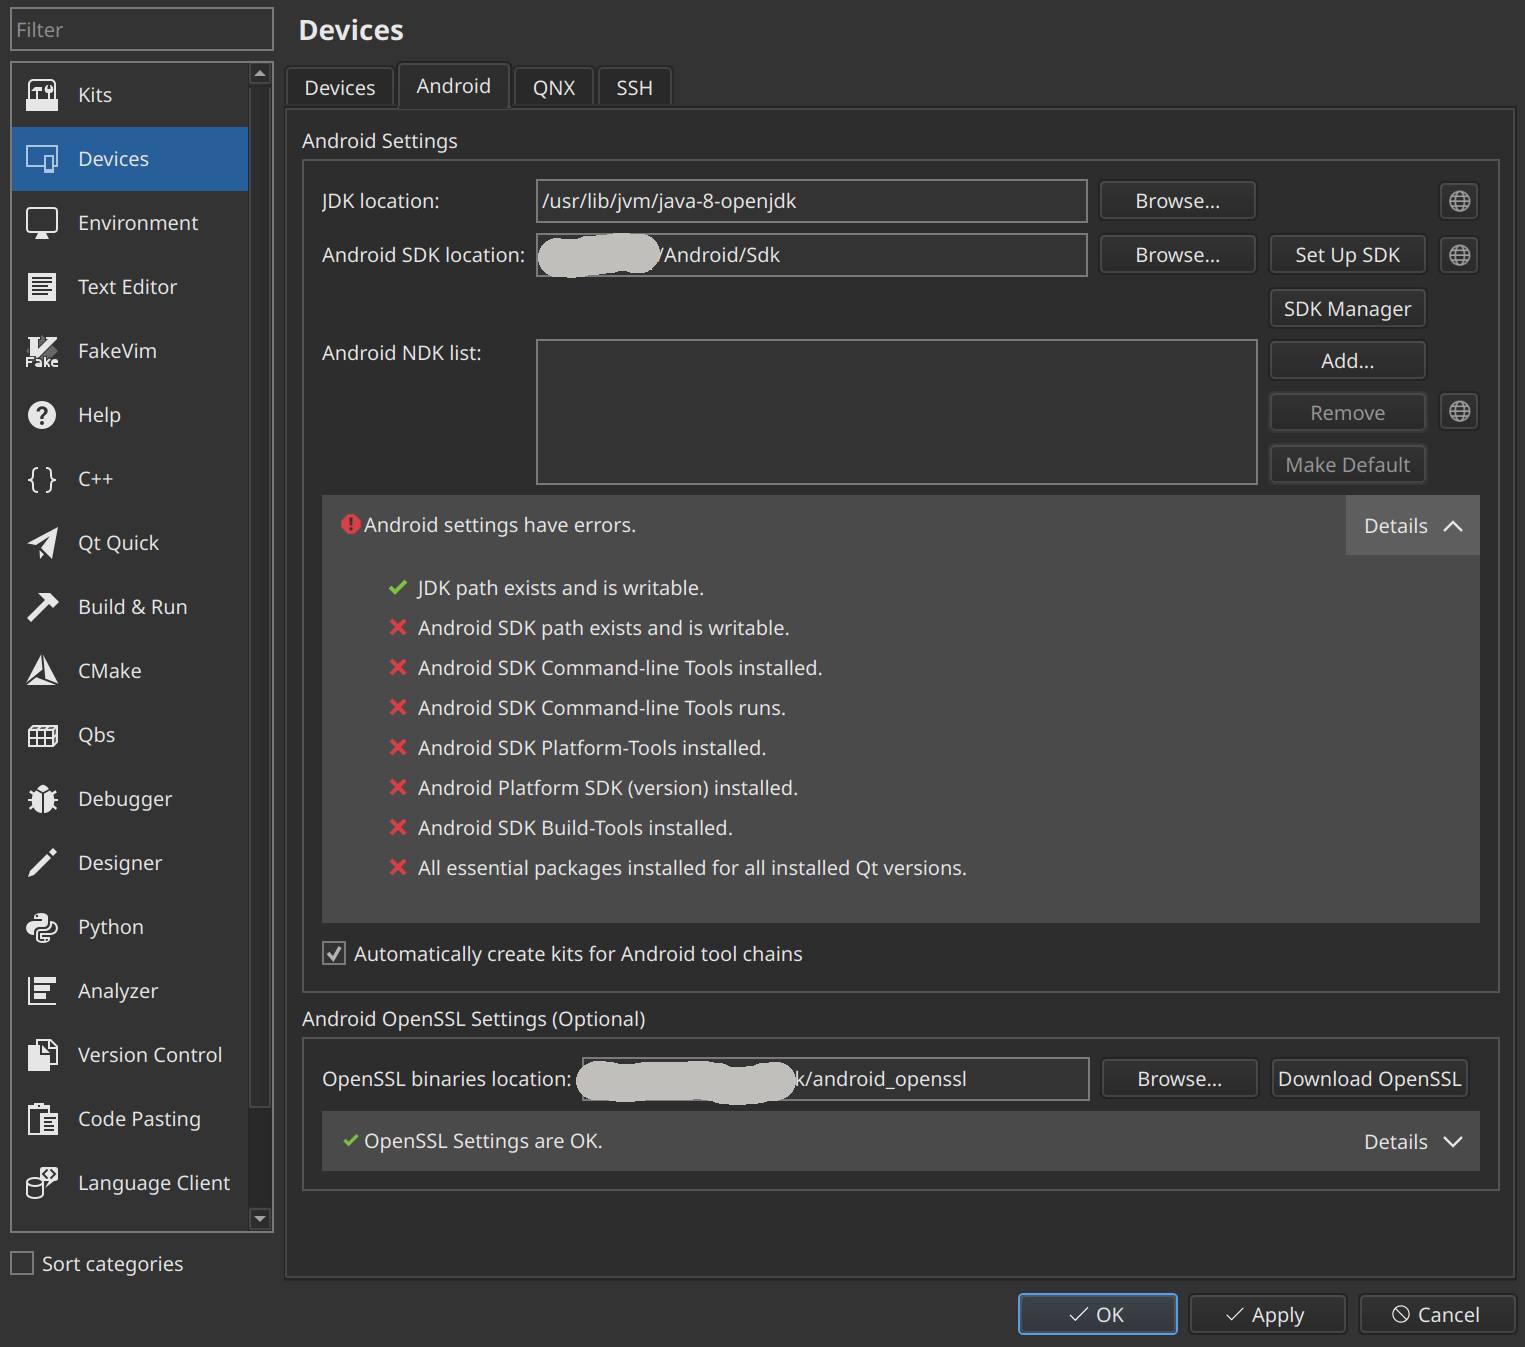Edit the OpenSSL binaries location field
Viewport: 1525px width, 1347px height.
click(836, 1079)
